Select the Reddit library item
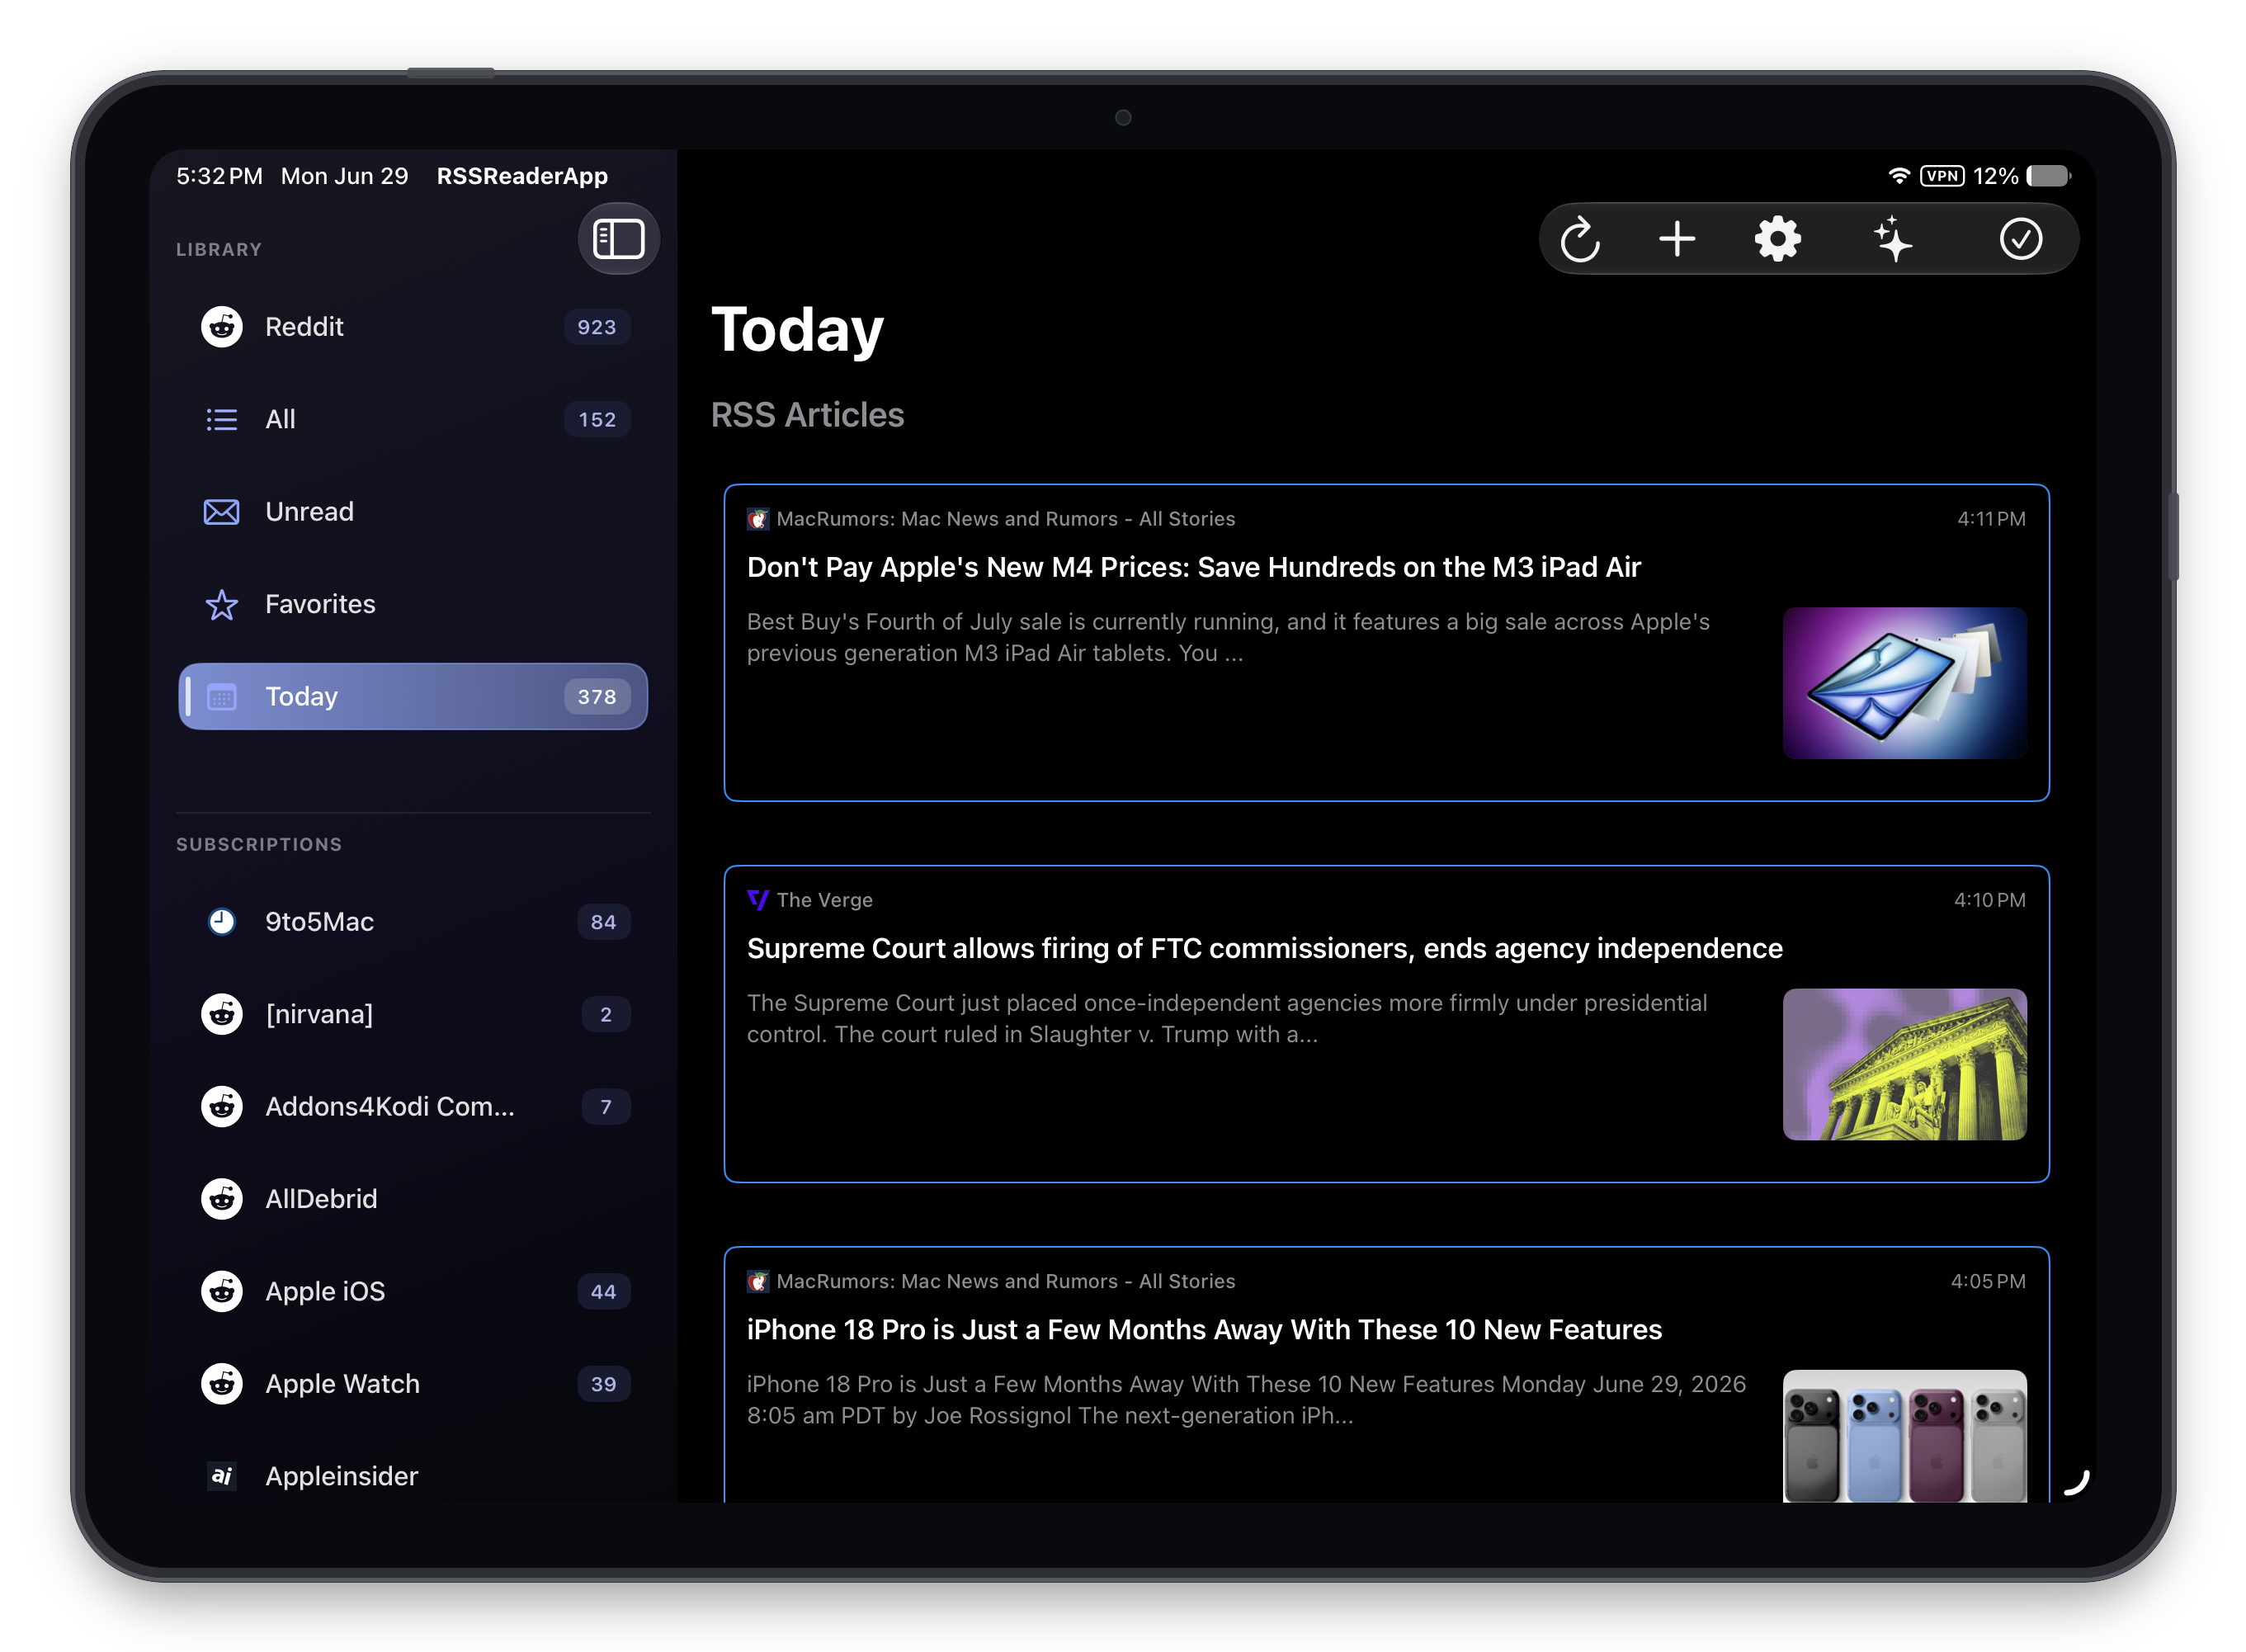Image resolution: width=2246 pixels, height=1652 pixels. tap(413, 327)
